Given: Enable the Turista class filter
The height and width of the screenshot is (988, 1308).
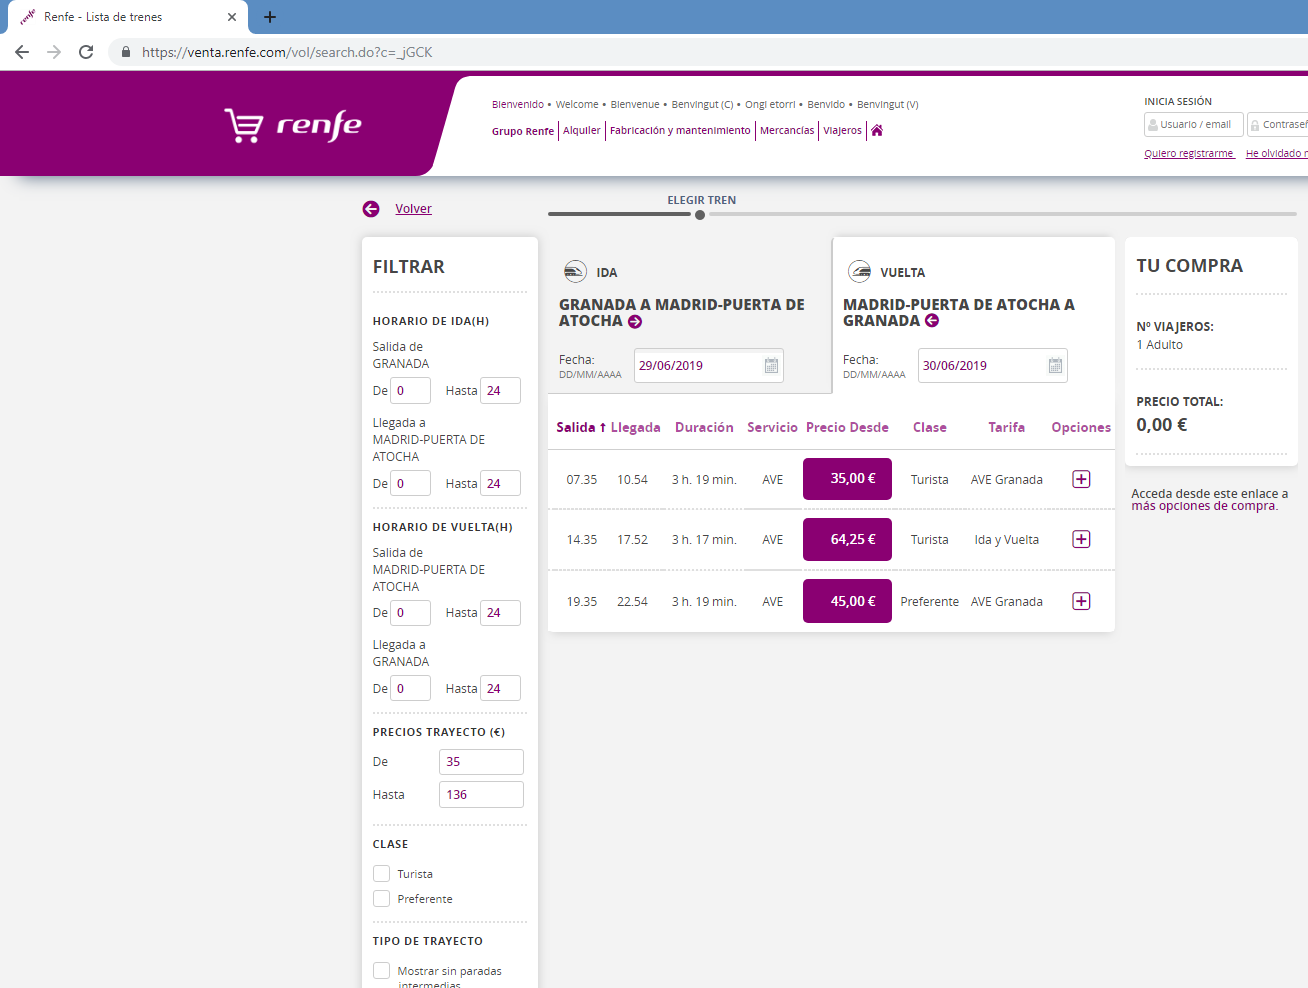Looking at the screenshot, I should click(x=382, y=874).
